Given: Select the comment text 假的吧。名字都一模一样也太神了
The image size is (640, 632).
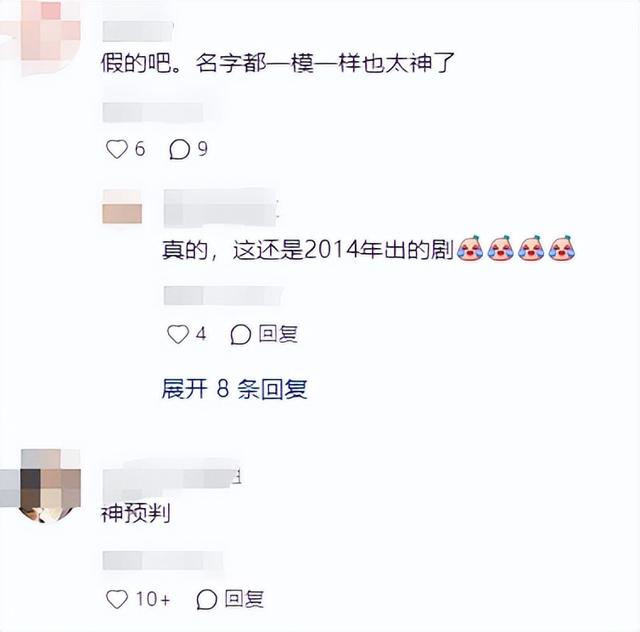Looking at the screenshot, I should click(278, 63).
